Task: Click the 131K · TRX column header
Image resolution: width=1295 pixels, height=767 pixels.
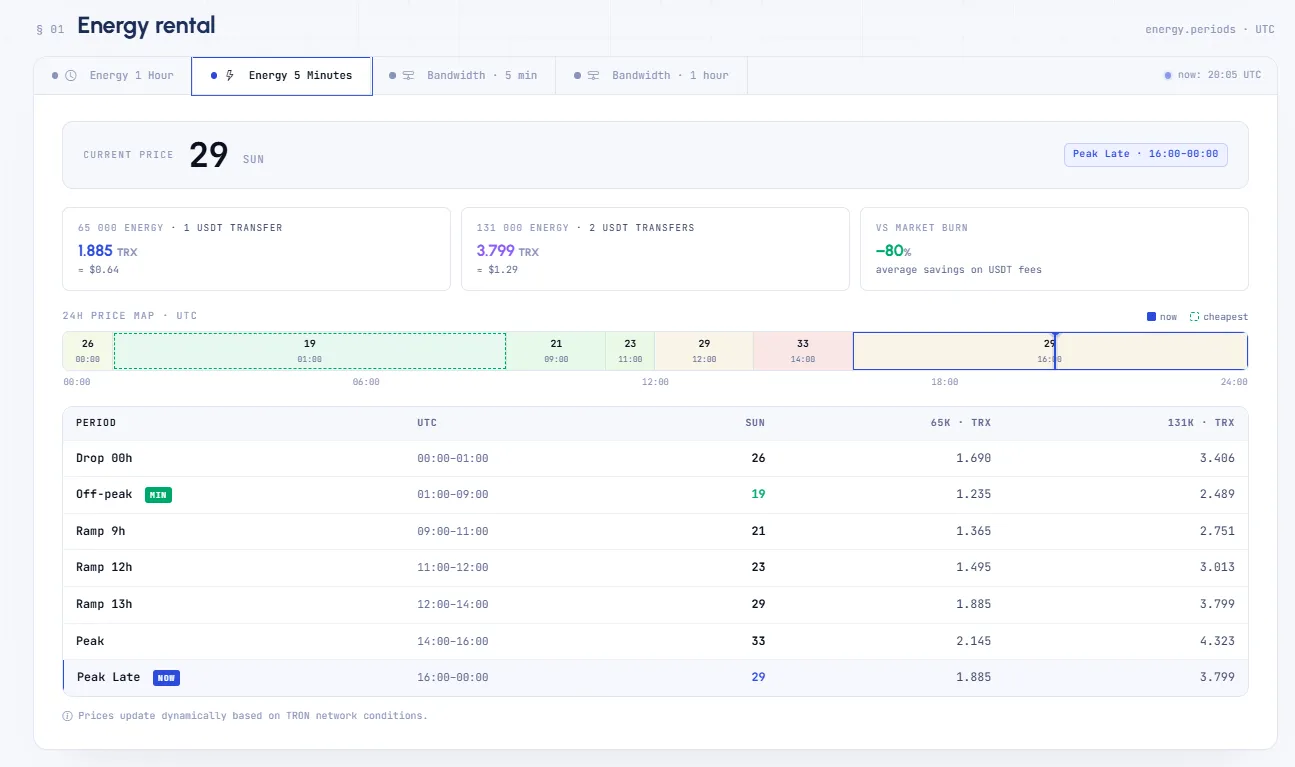Action: [x=1201, y=423]
